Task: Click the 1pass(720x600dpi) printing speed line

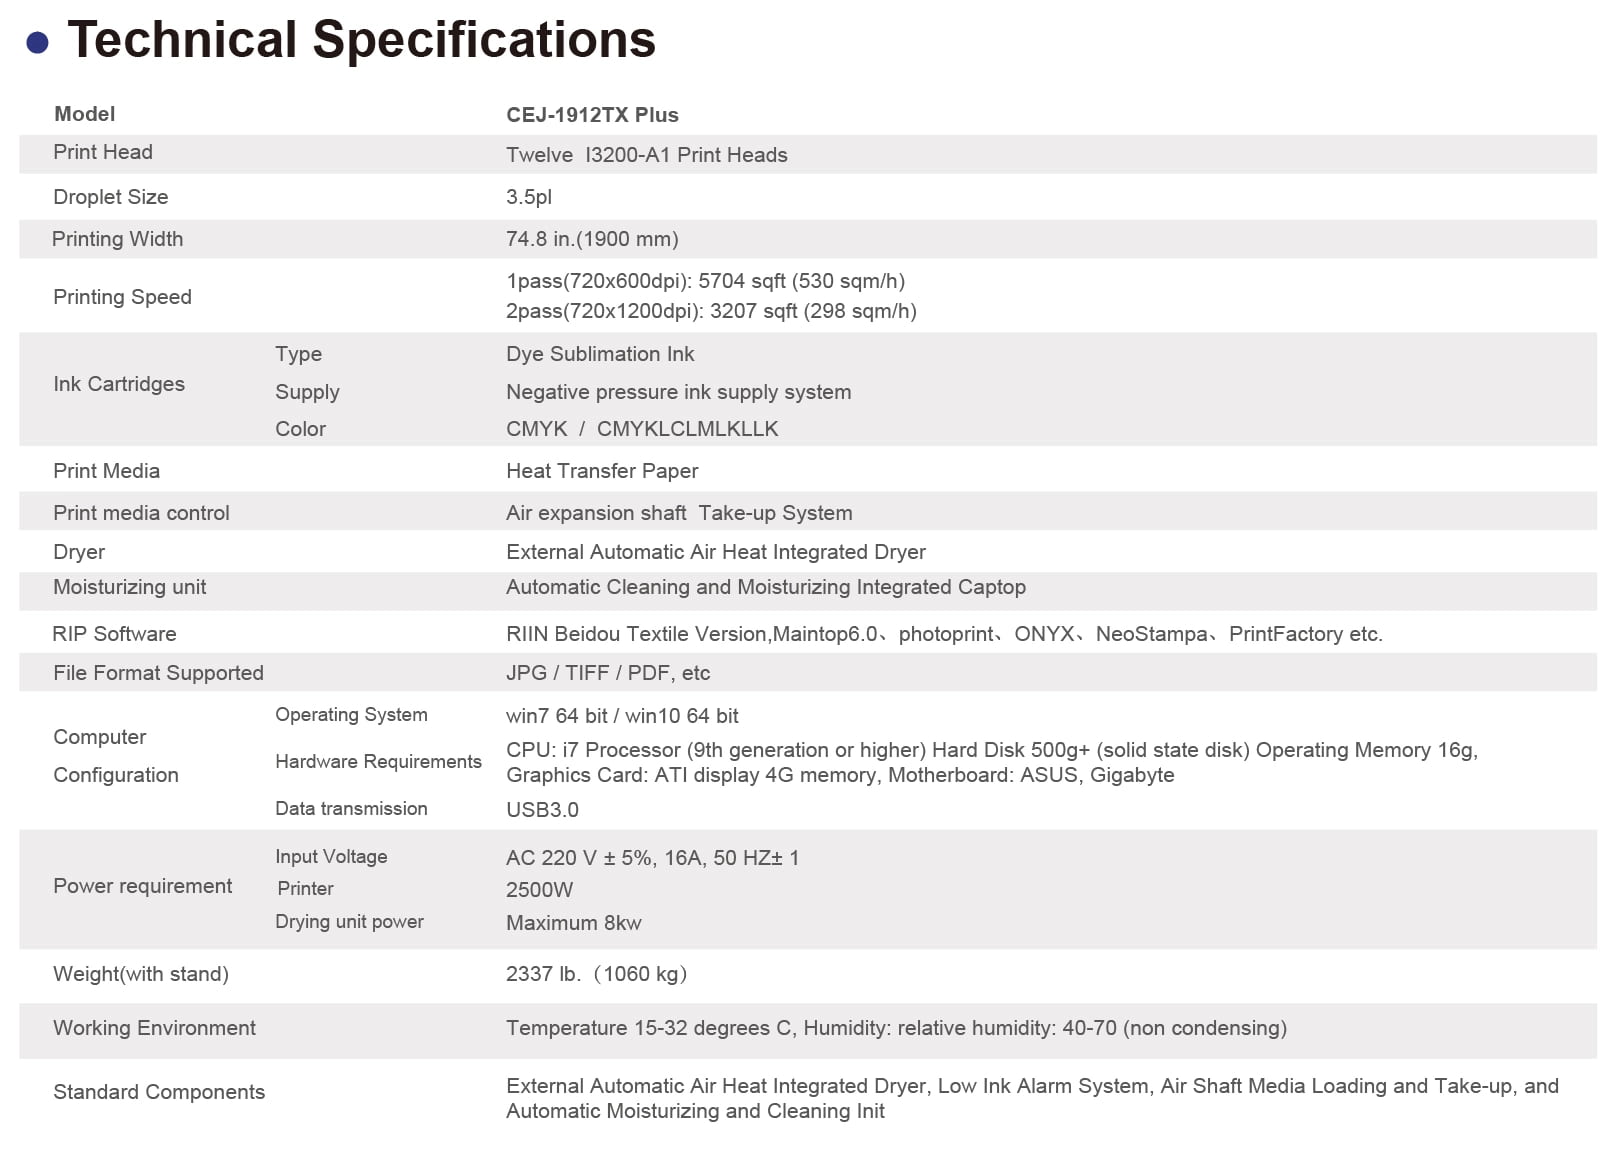Action: pos(705,281)
